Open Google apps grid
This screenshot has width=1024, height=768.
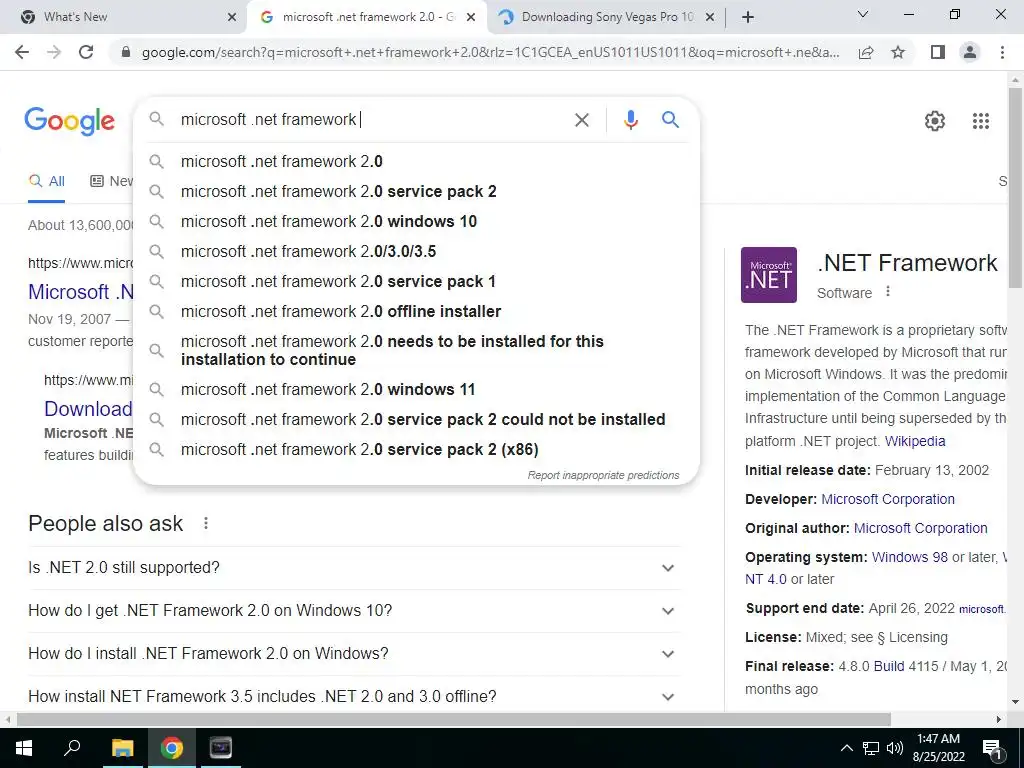click(x=980, y=121)
